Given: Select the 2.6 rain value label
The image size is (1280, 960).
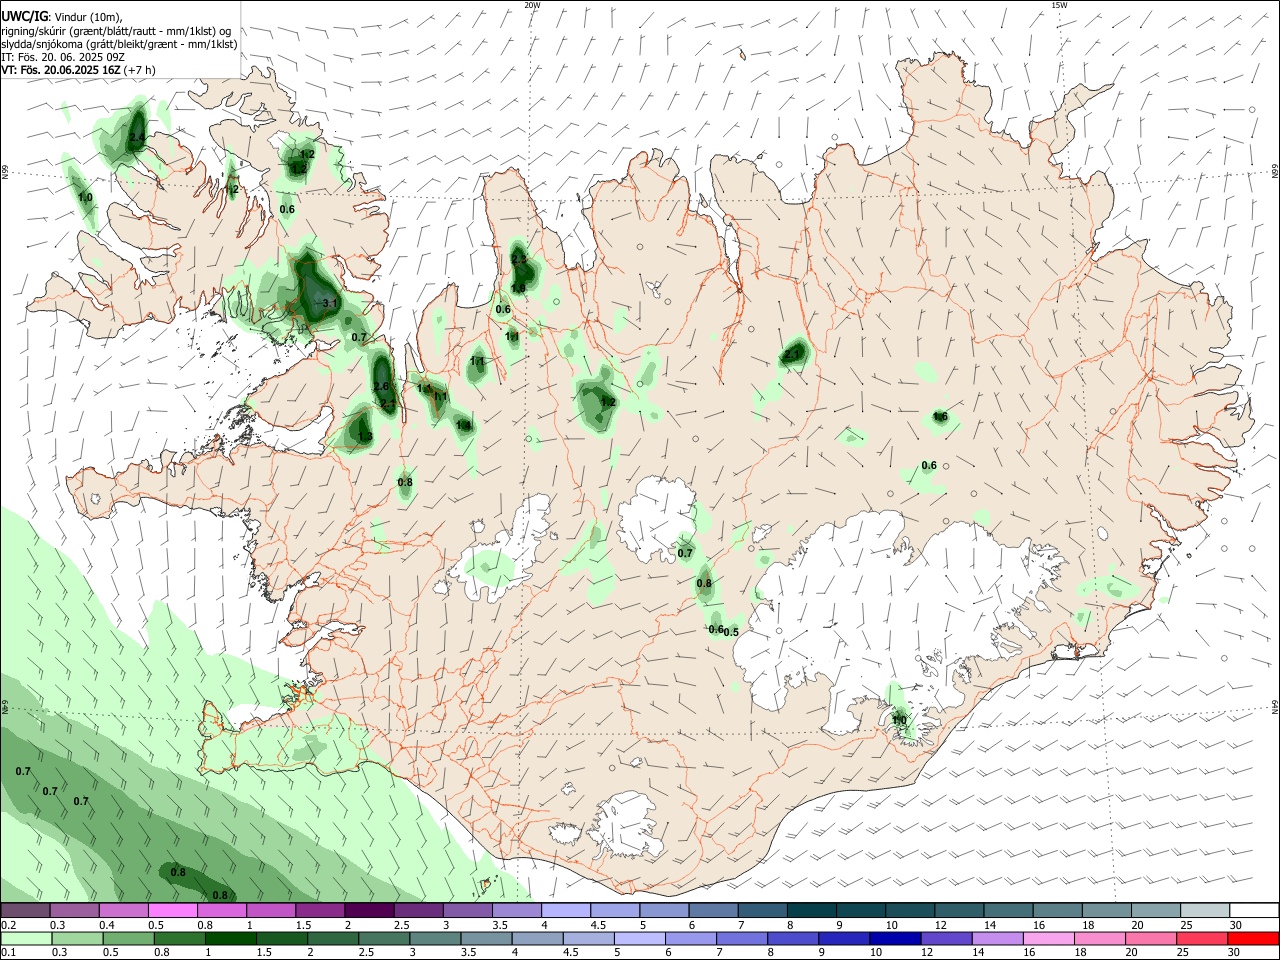Looking at the screenshot, I should 380,387.
